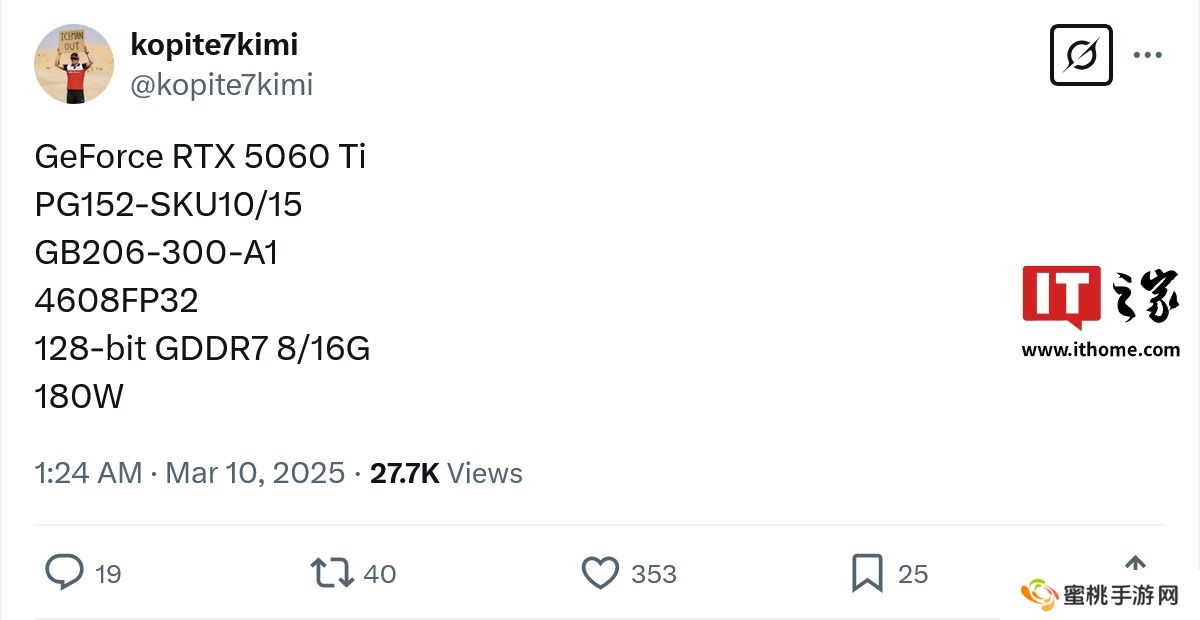Click the 353 likes count
1200x620 pixels.
[x=654, y=574]
